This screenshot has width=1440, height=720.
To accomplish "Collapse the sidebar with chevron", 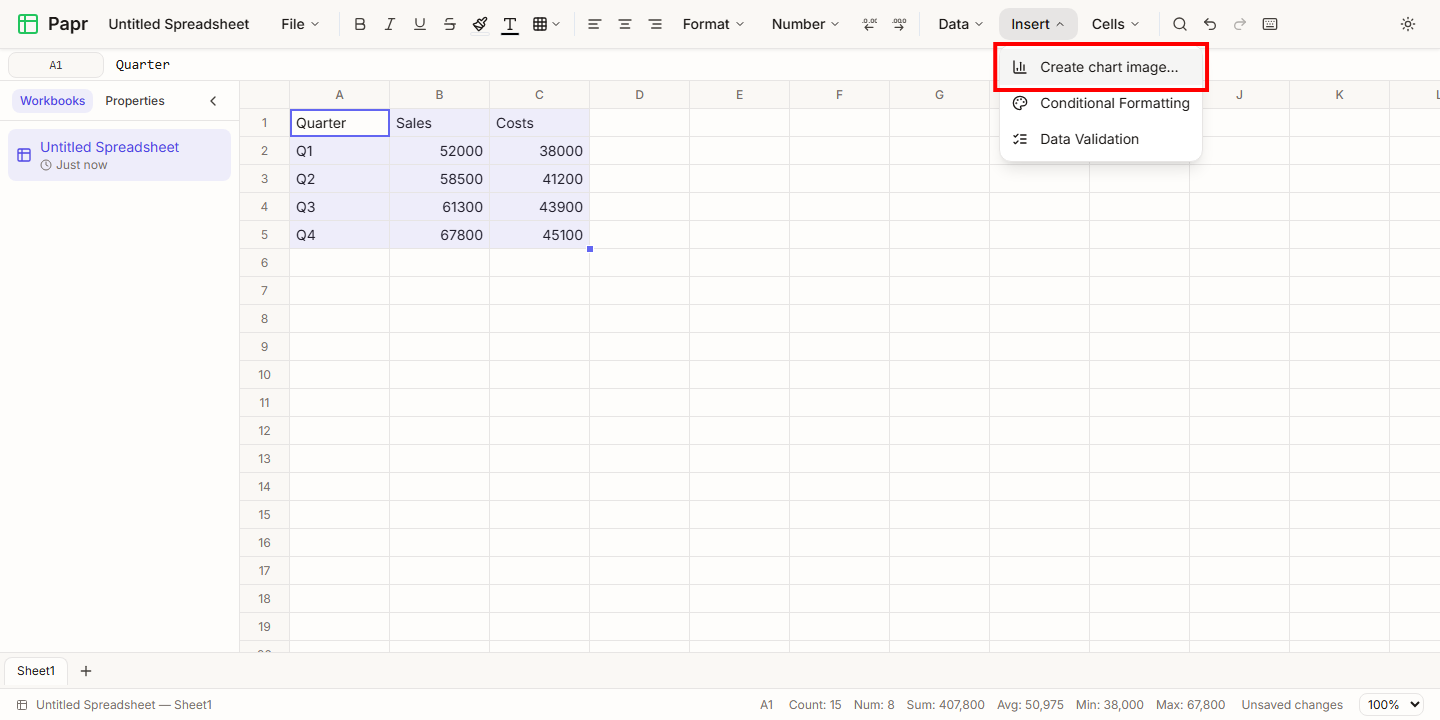I will [213, 101].
